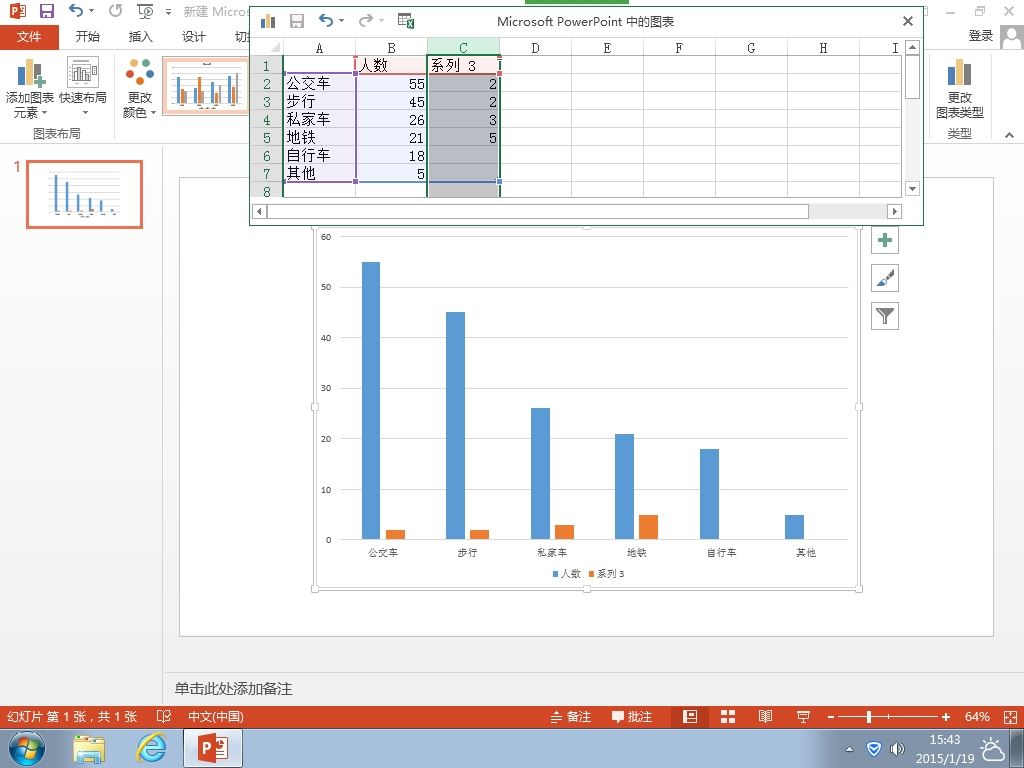Switch to Reading view icon
Image resolution: width=1024 pixels, height=768 pixels.
click(765, 716)
